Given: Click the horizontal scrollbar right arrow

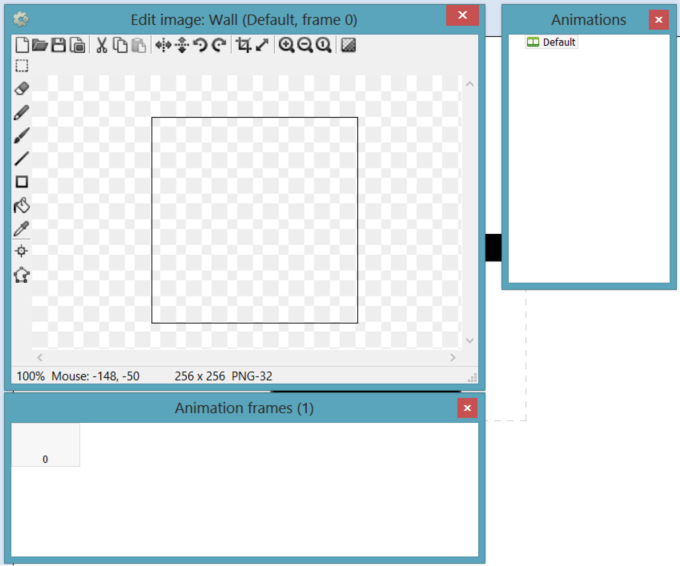Looking at the screenshot, I should 453,357.
